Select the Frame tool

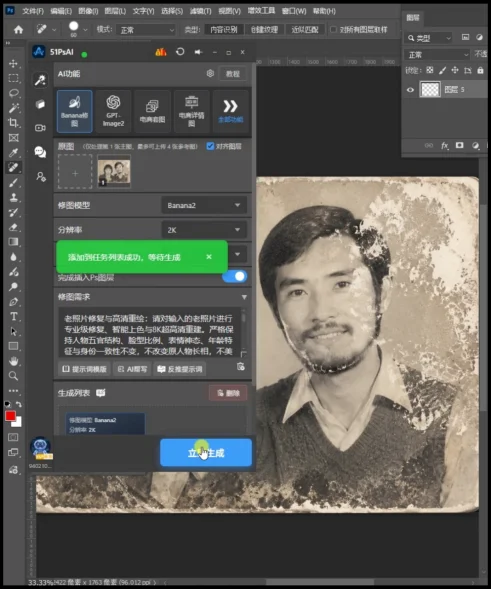(x=14, y=138)
